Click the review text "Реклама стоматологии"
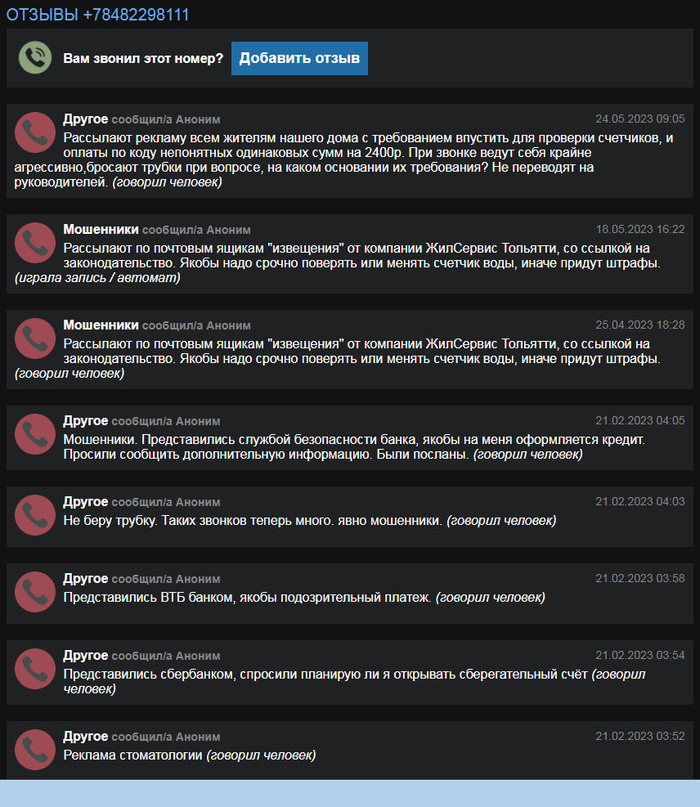The image size is (700, 807). click(x=133, y=754)
